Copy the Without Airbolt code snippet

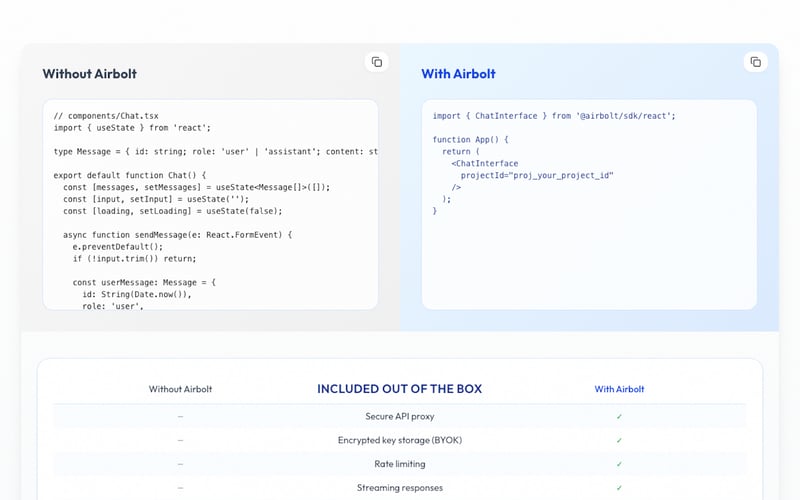click(377, 62)
